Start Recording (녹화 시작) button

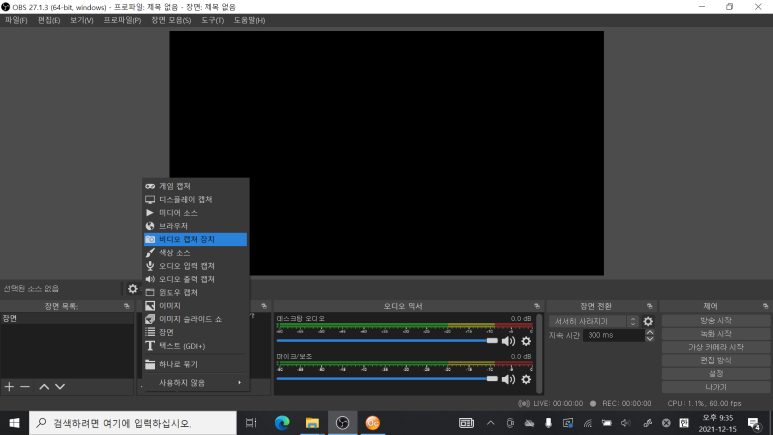coord(716,334)
